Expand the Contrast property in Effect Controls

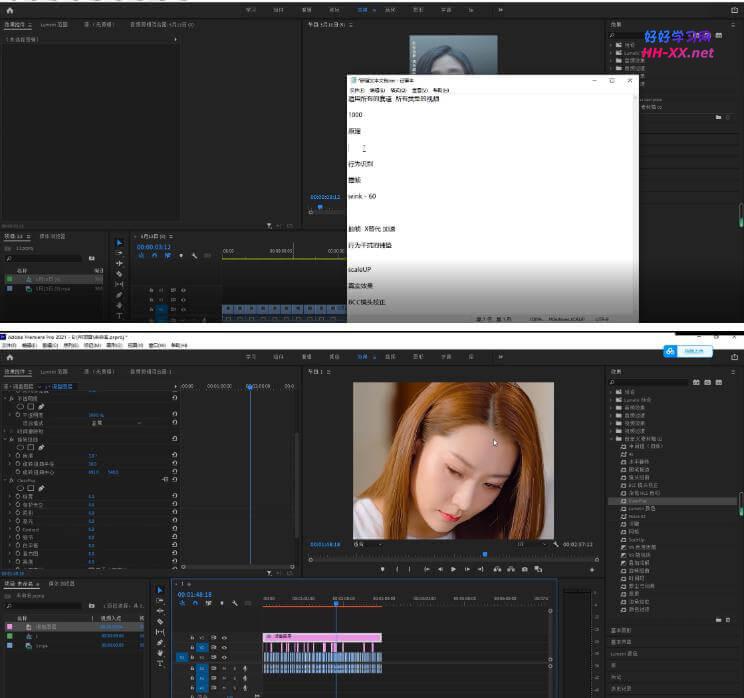pyautogui.click(x=10, y=529)
